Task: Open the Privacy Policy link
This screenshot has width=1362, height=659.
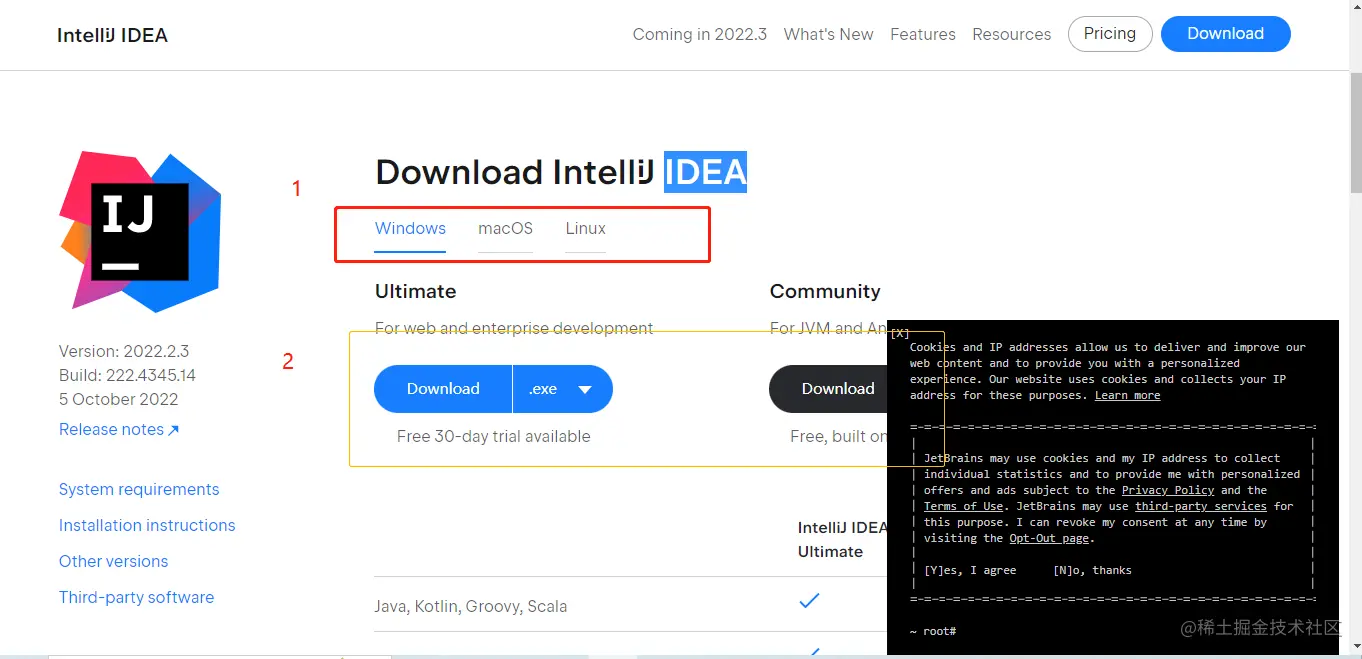Action: [x=1167, y=490]
